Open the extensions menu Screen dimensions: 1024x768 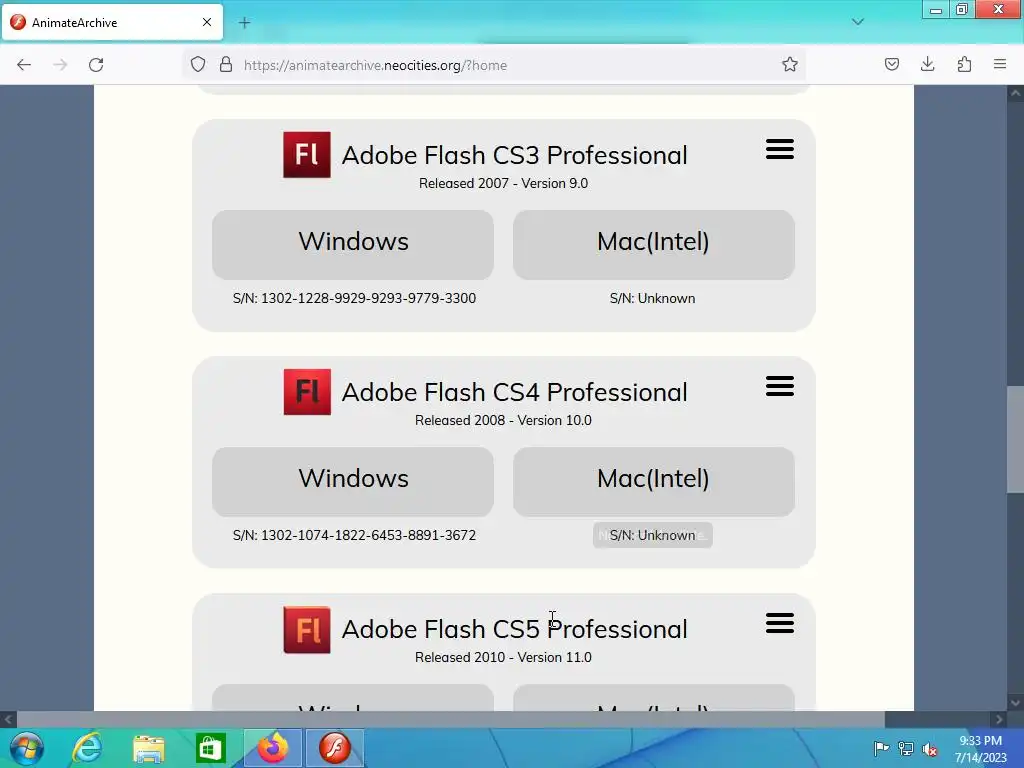[x=964, y=65]
